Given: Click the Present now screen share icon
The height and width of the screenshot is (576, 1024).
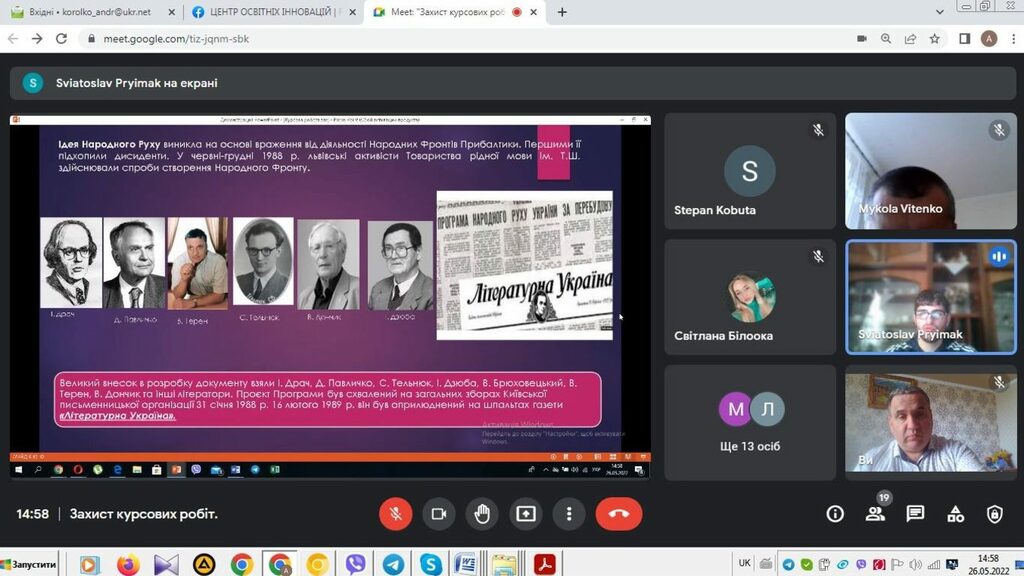Looking at the screenshot, I should (525, 514).
